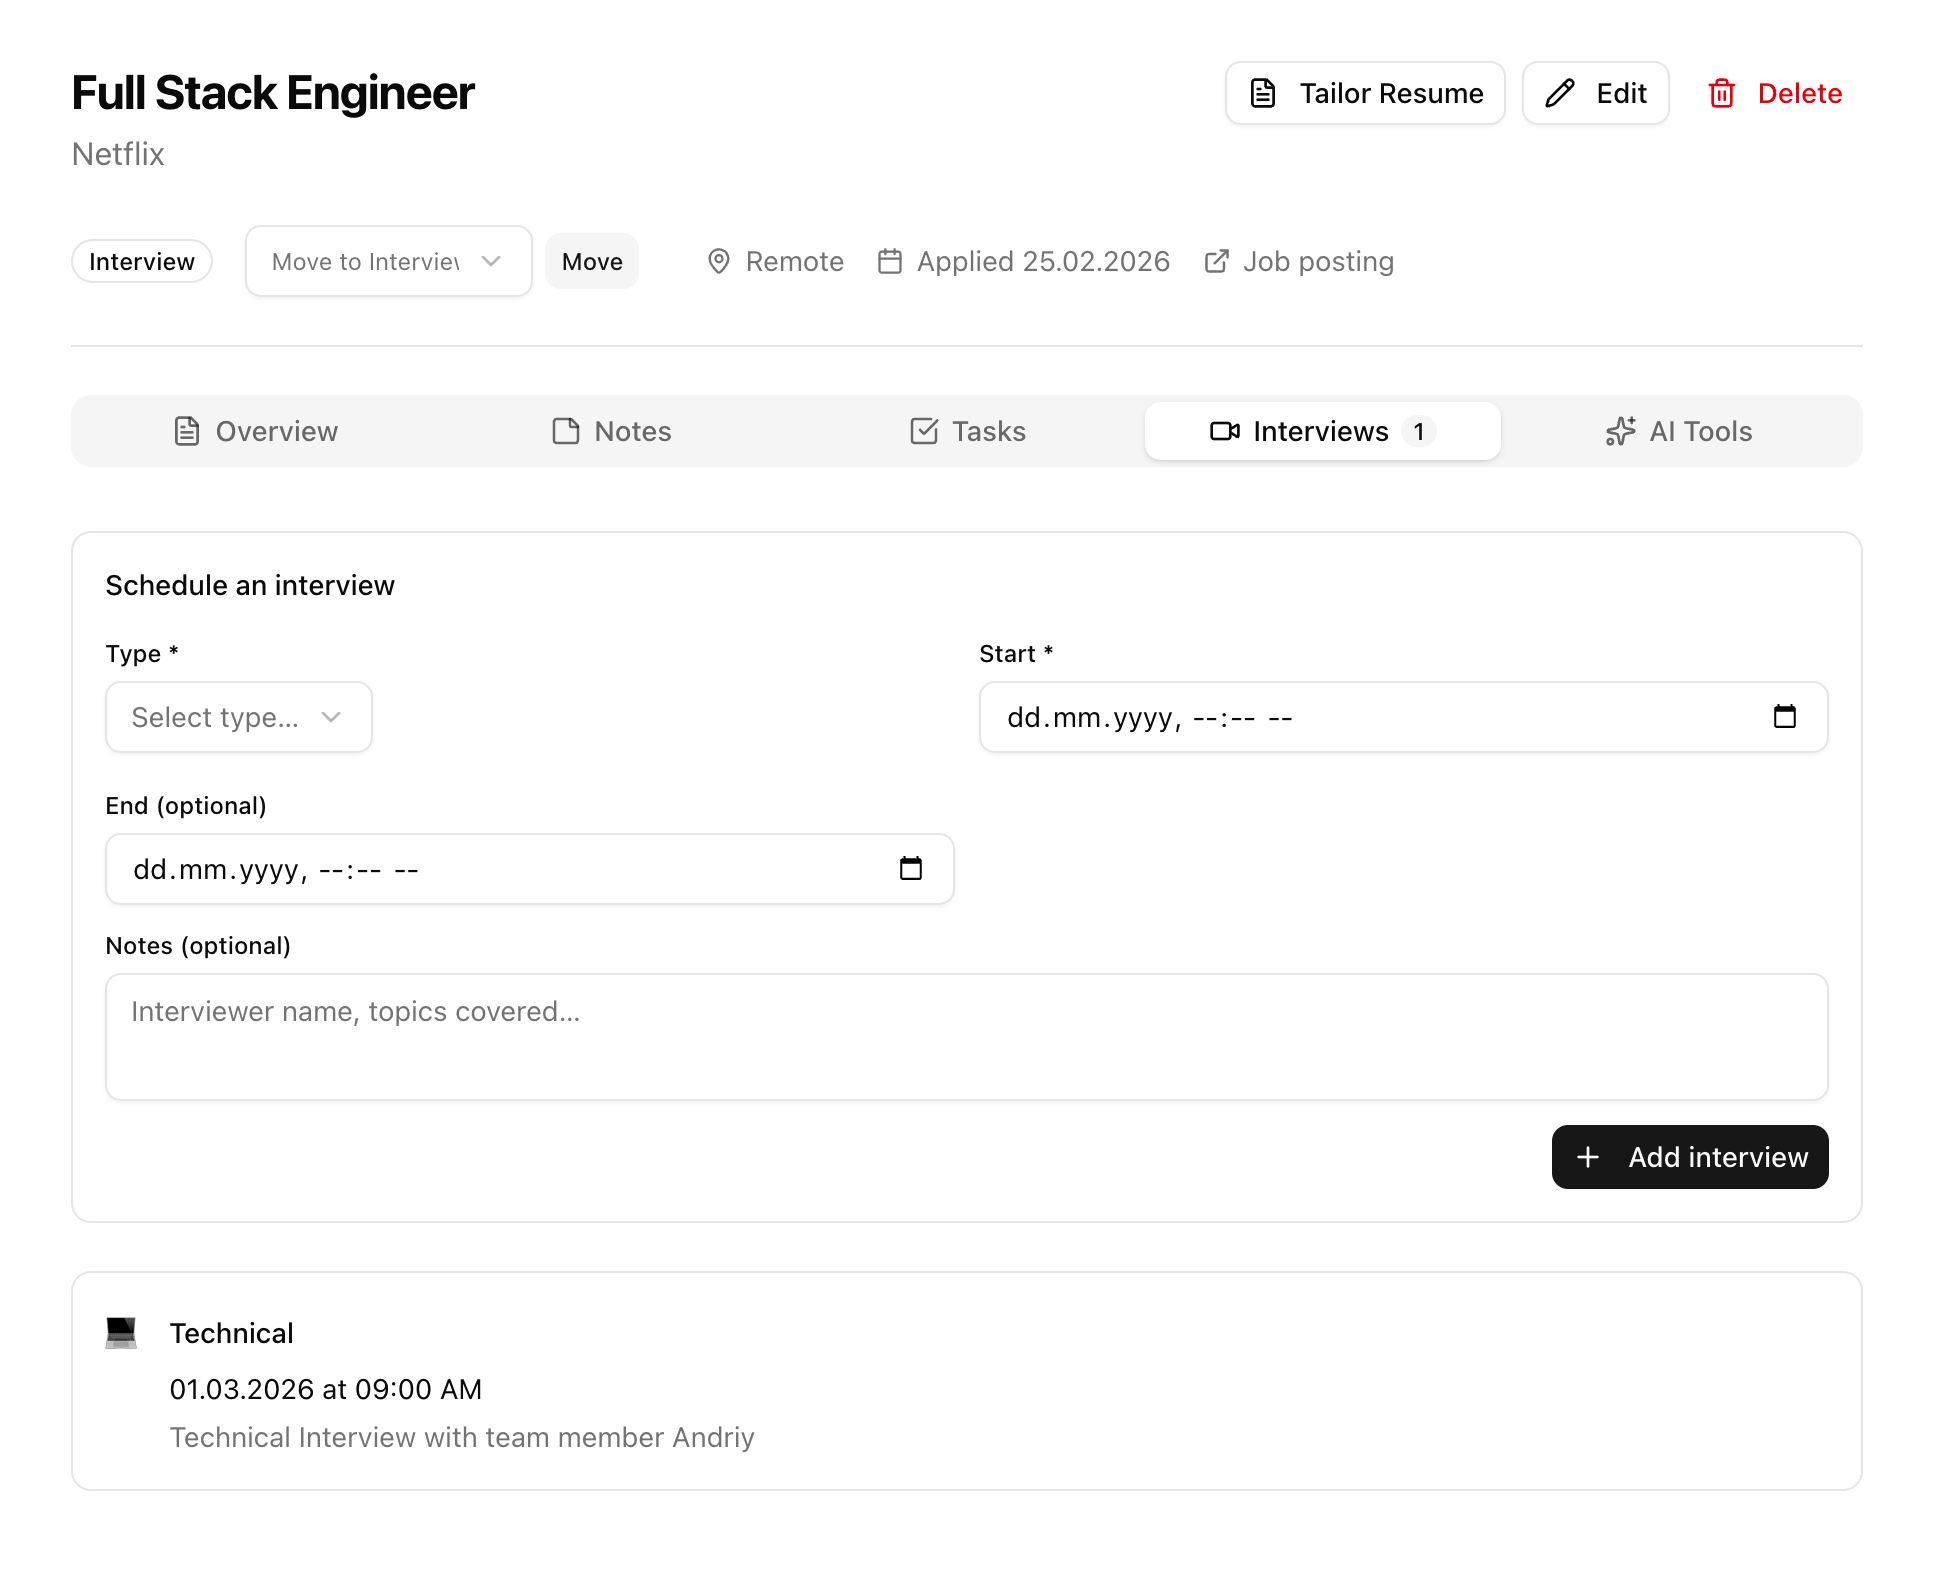
Task: Open calendar picker in Start field
Action: point(1784,717)
